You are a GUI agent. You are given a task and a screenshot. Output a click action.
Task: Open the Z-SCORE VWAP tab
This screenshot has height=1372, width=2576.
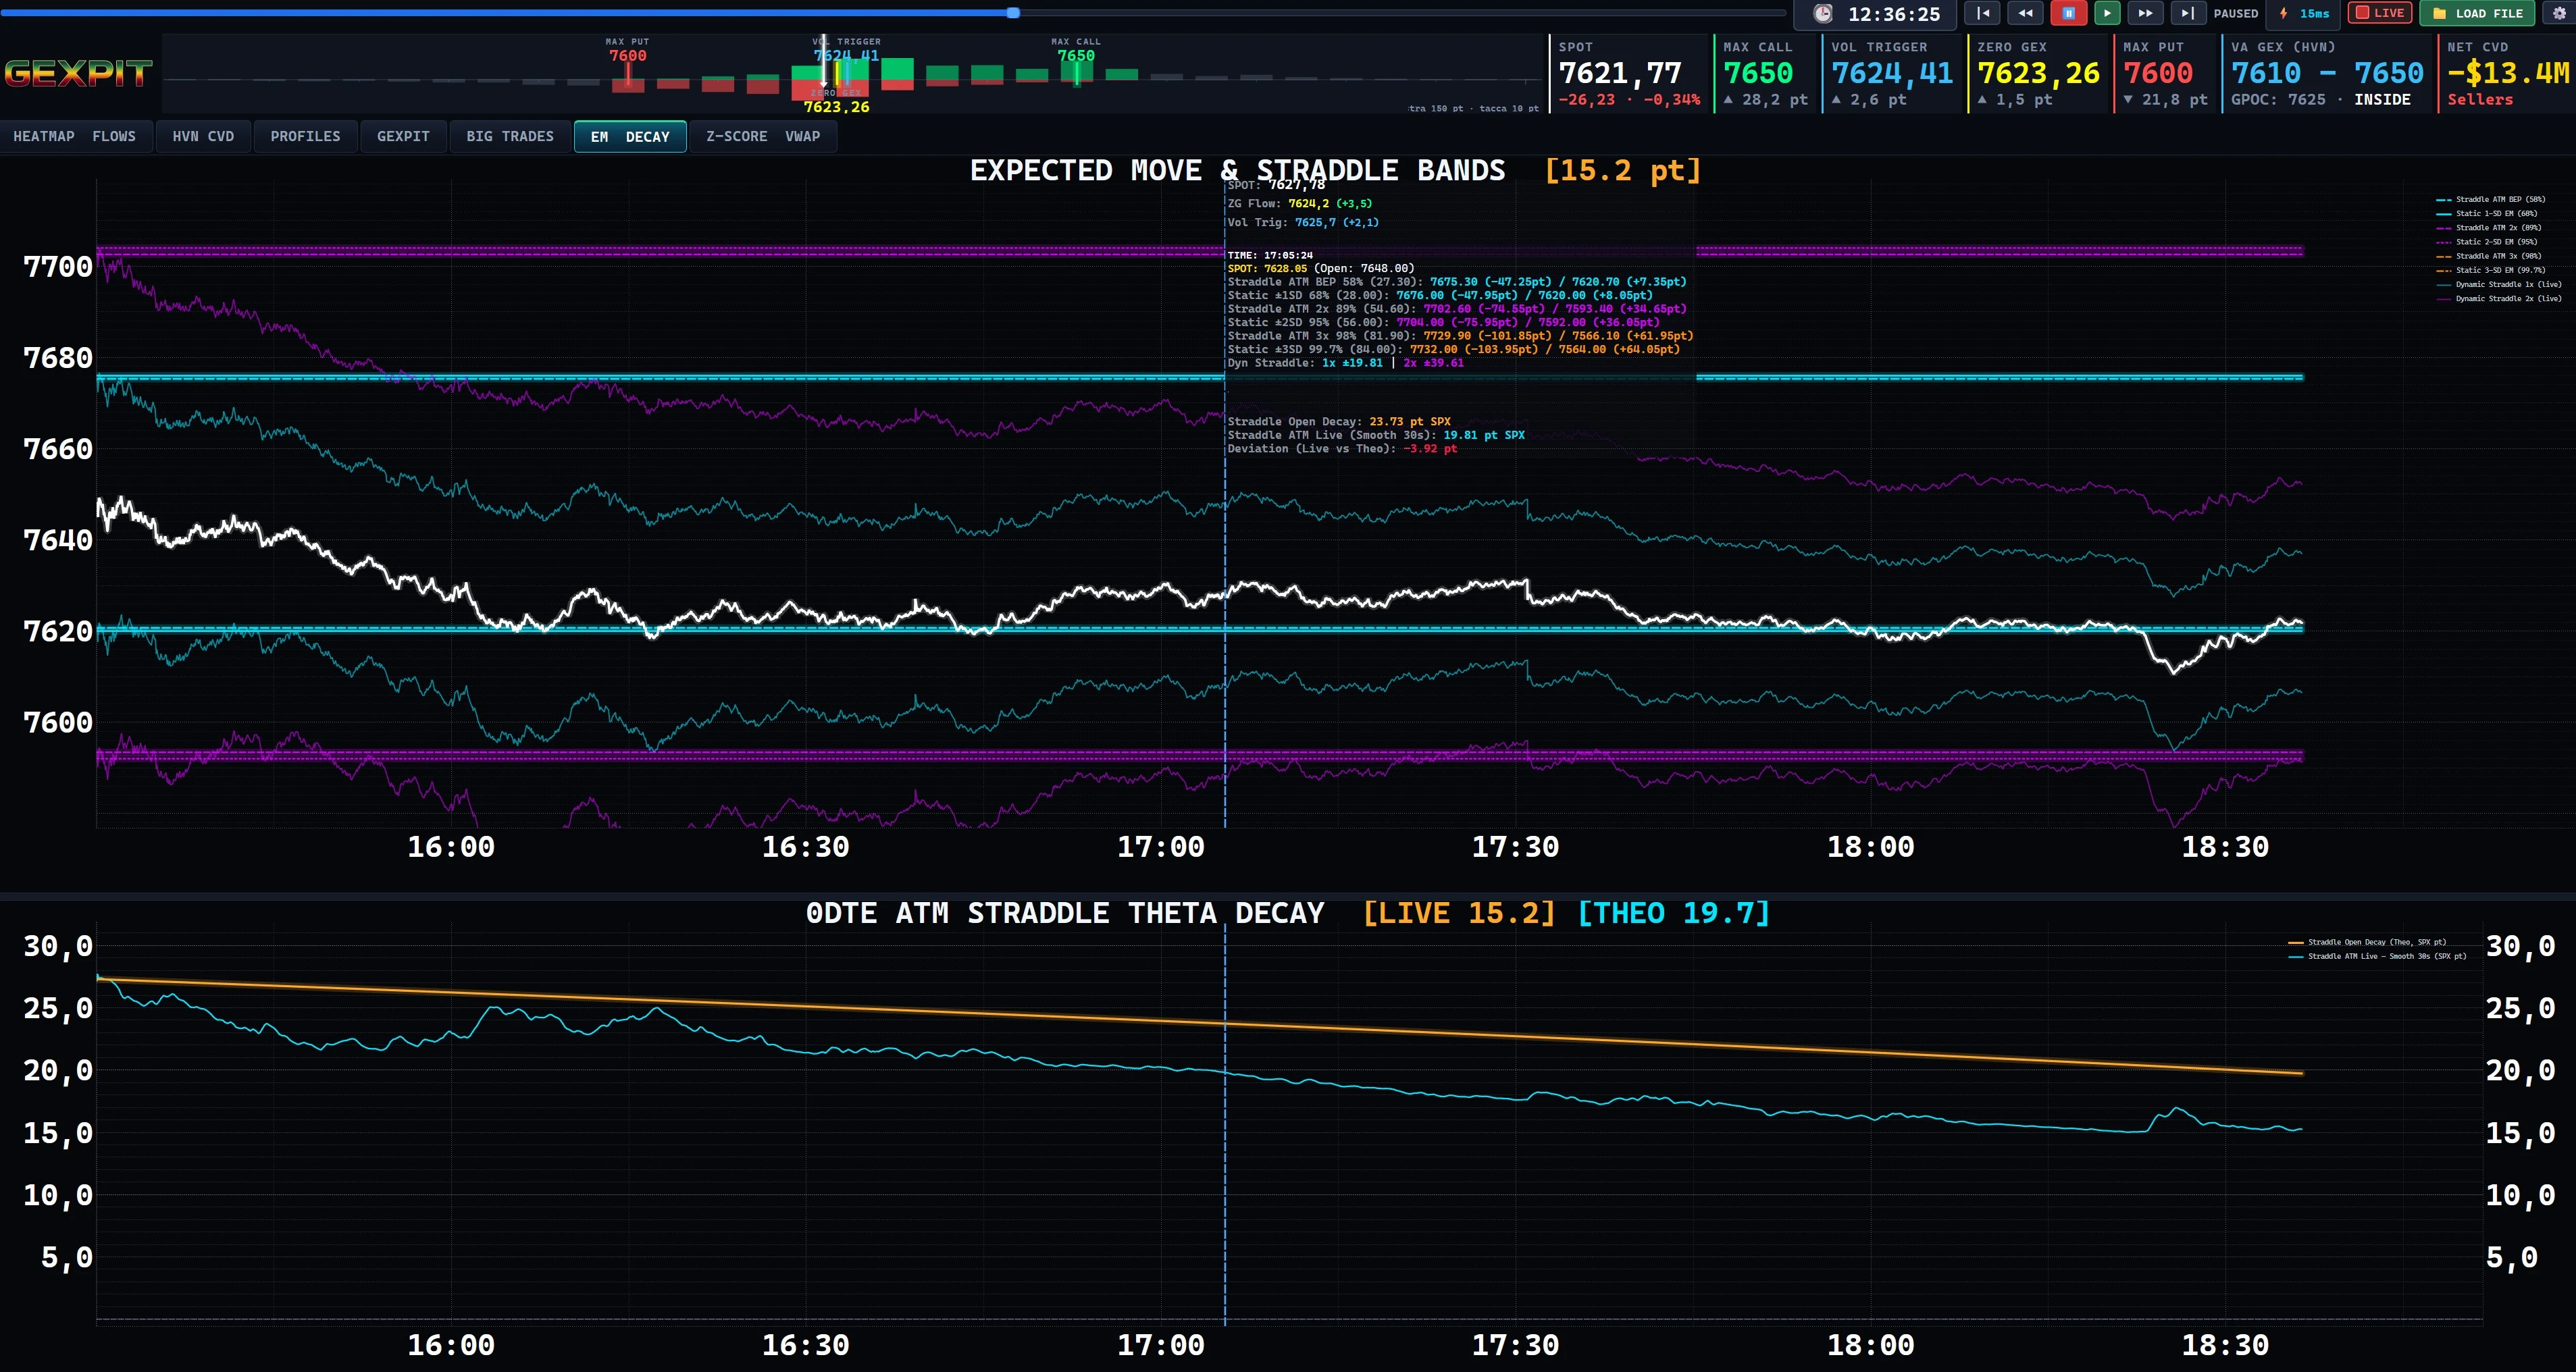(x=763, y=136)
